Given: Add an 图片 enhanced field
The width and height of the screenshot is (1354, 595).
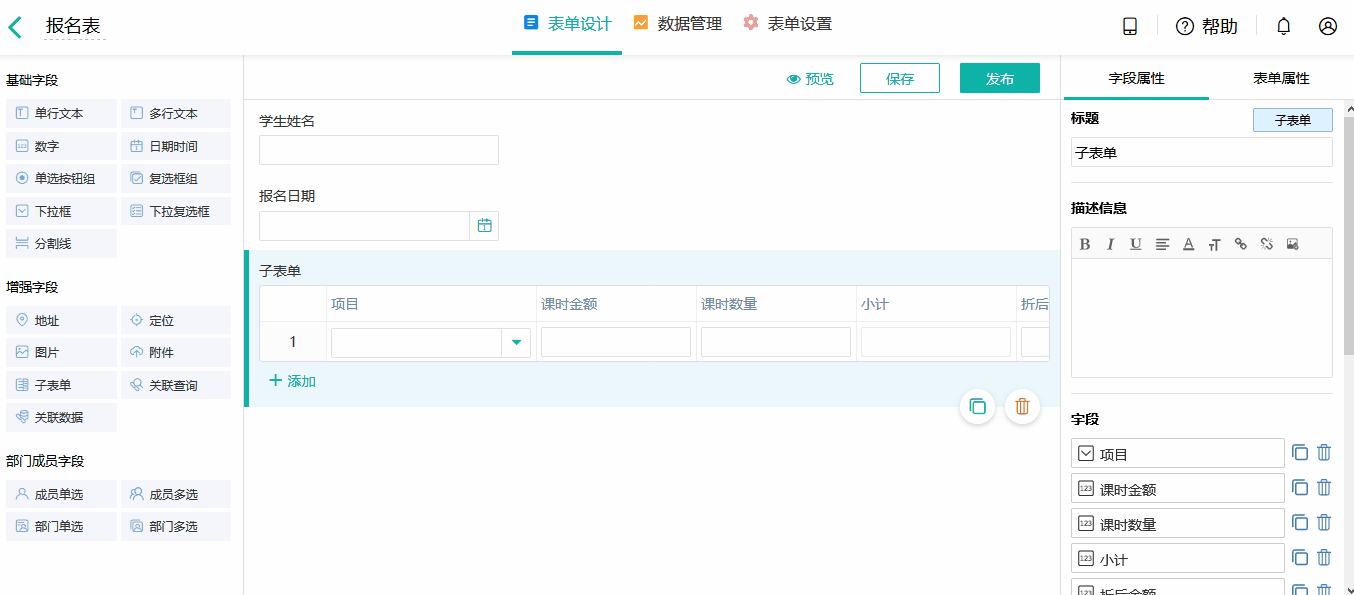Looking at the screenshot, I should 61,352.
